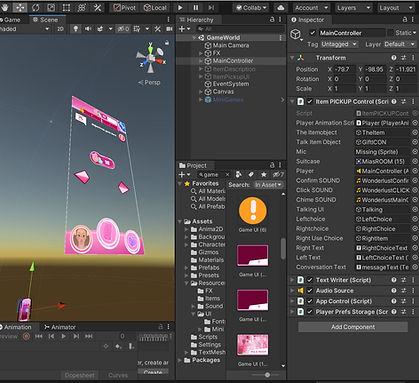419x383 pixels.
Task: Toggle MainController active checkbox
Action: pyautogui.click(x=312, y=33)
